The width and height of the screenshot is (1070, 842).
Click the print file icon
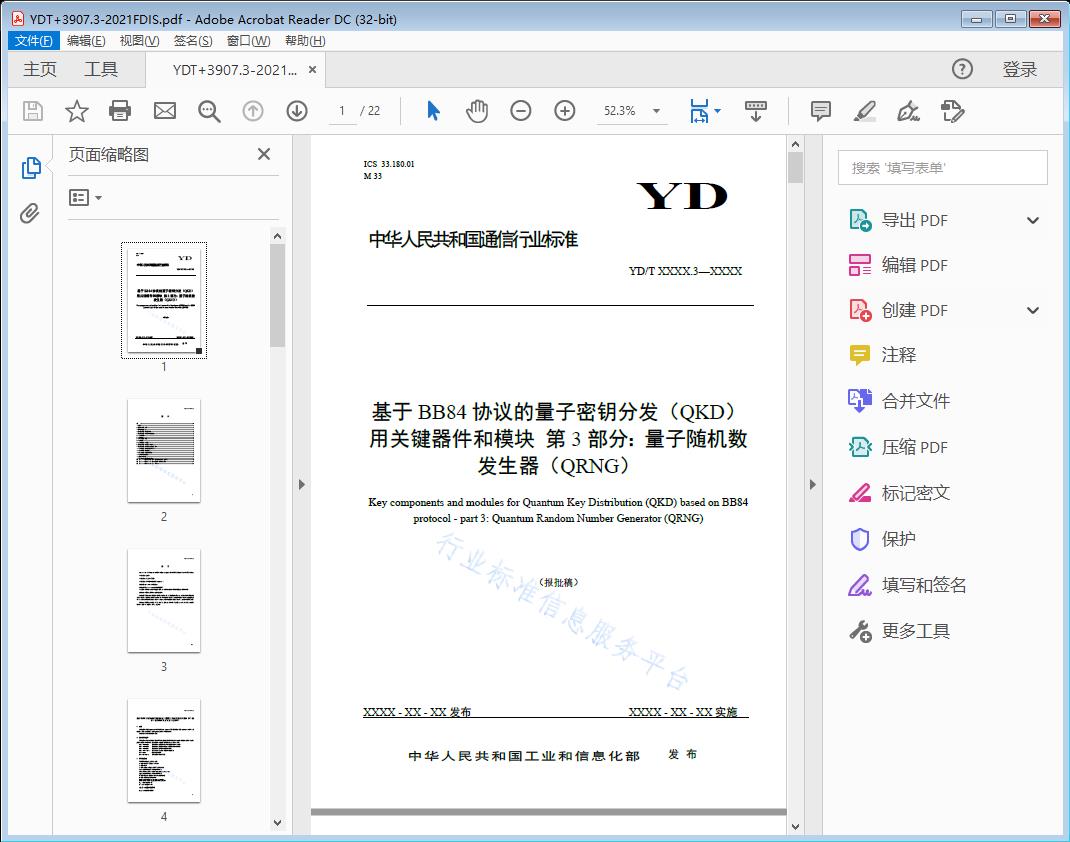[120, 111]
